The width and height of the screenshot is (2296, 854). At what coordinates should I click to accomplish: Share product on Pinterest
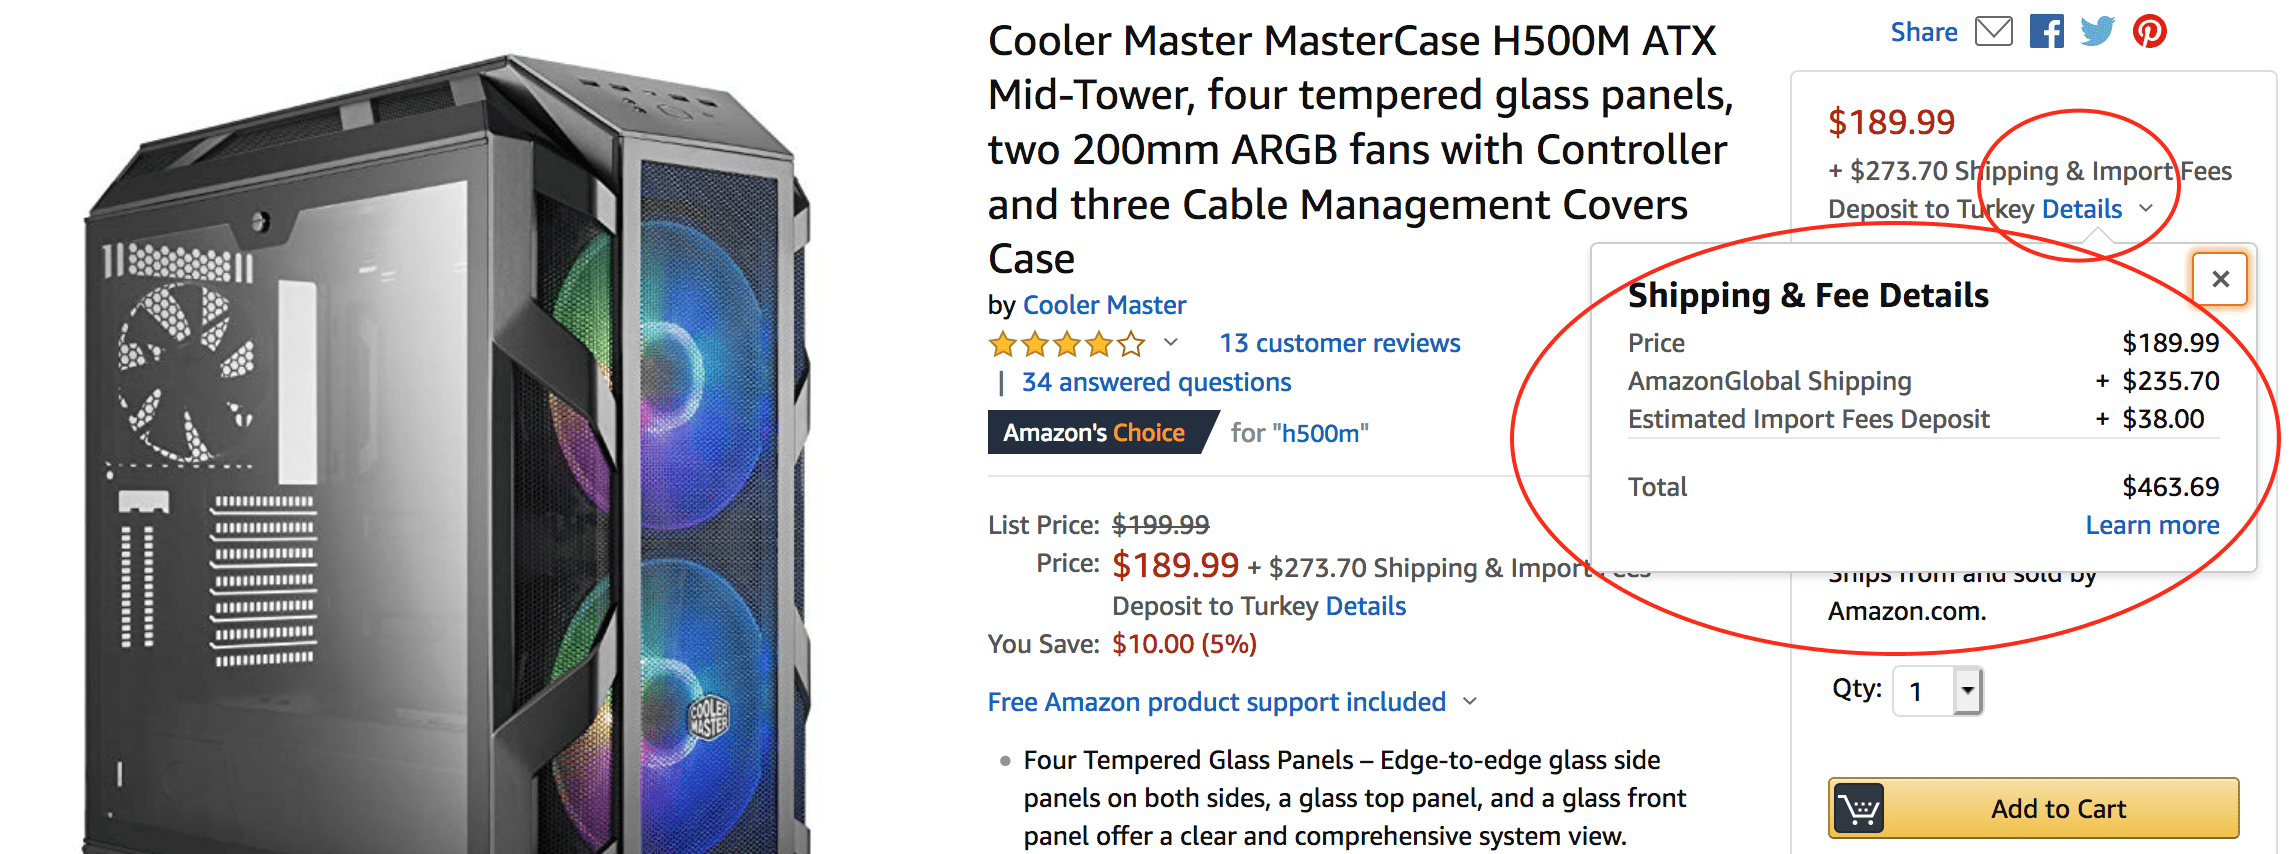pyautogui.click(x=2149, y=32)
